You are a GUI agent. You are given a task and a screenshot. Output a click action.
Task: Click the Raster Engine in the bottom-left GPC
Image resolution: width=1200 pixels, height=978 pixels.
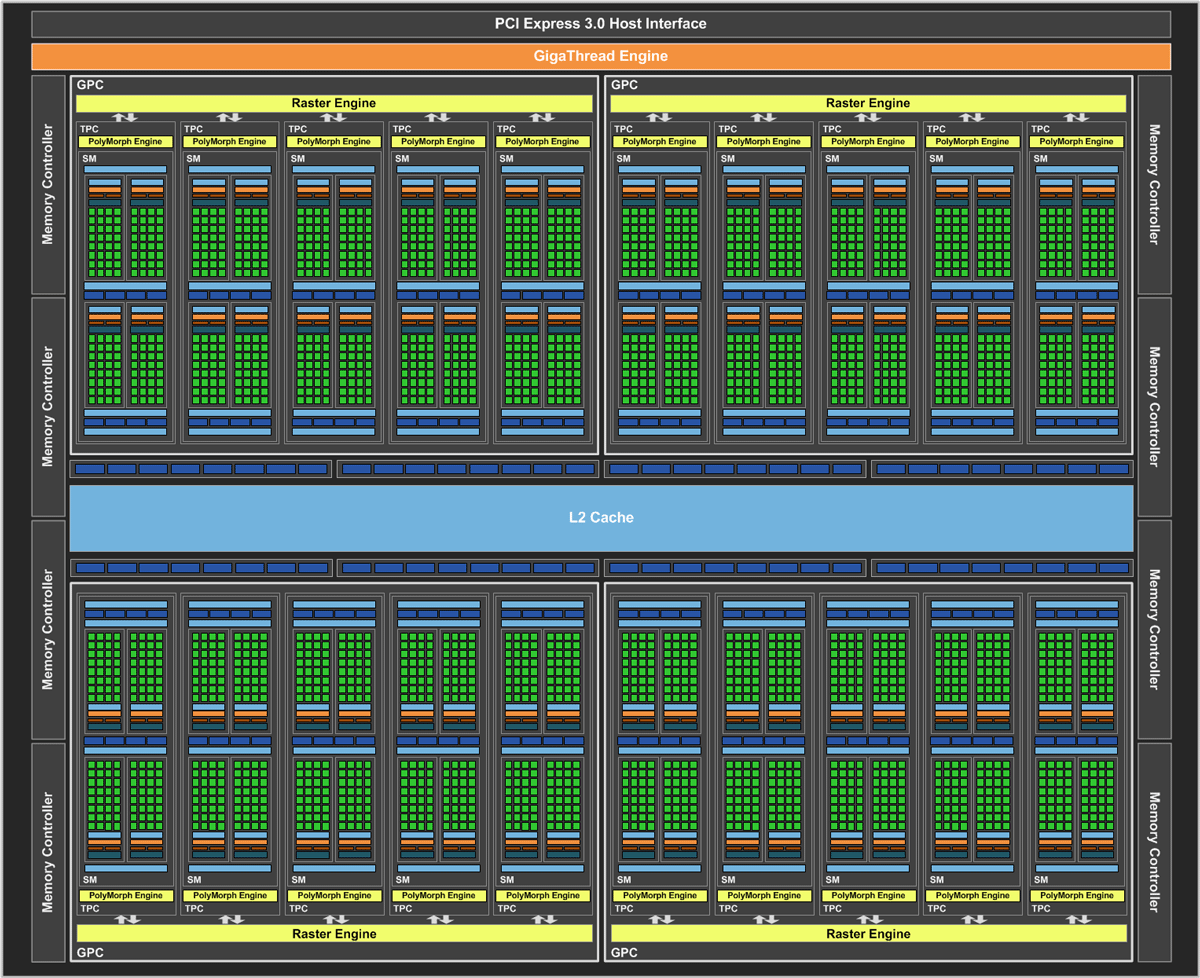(334, 934)
